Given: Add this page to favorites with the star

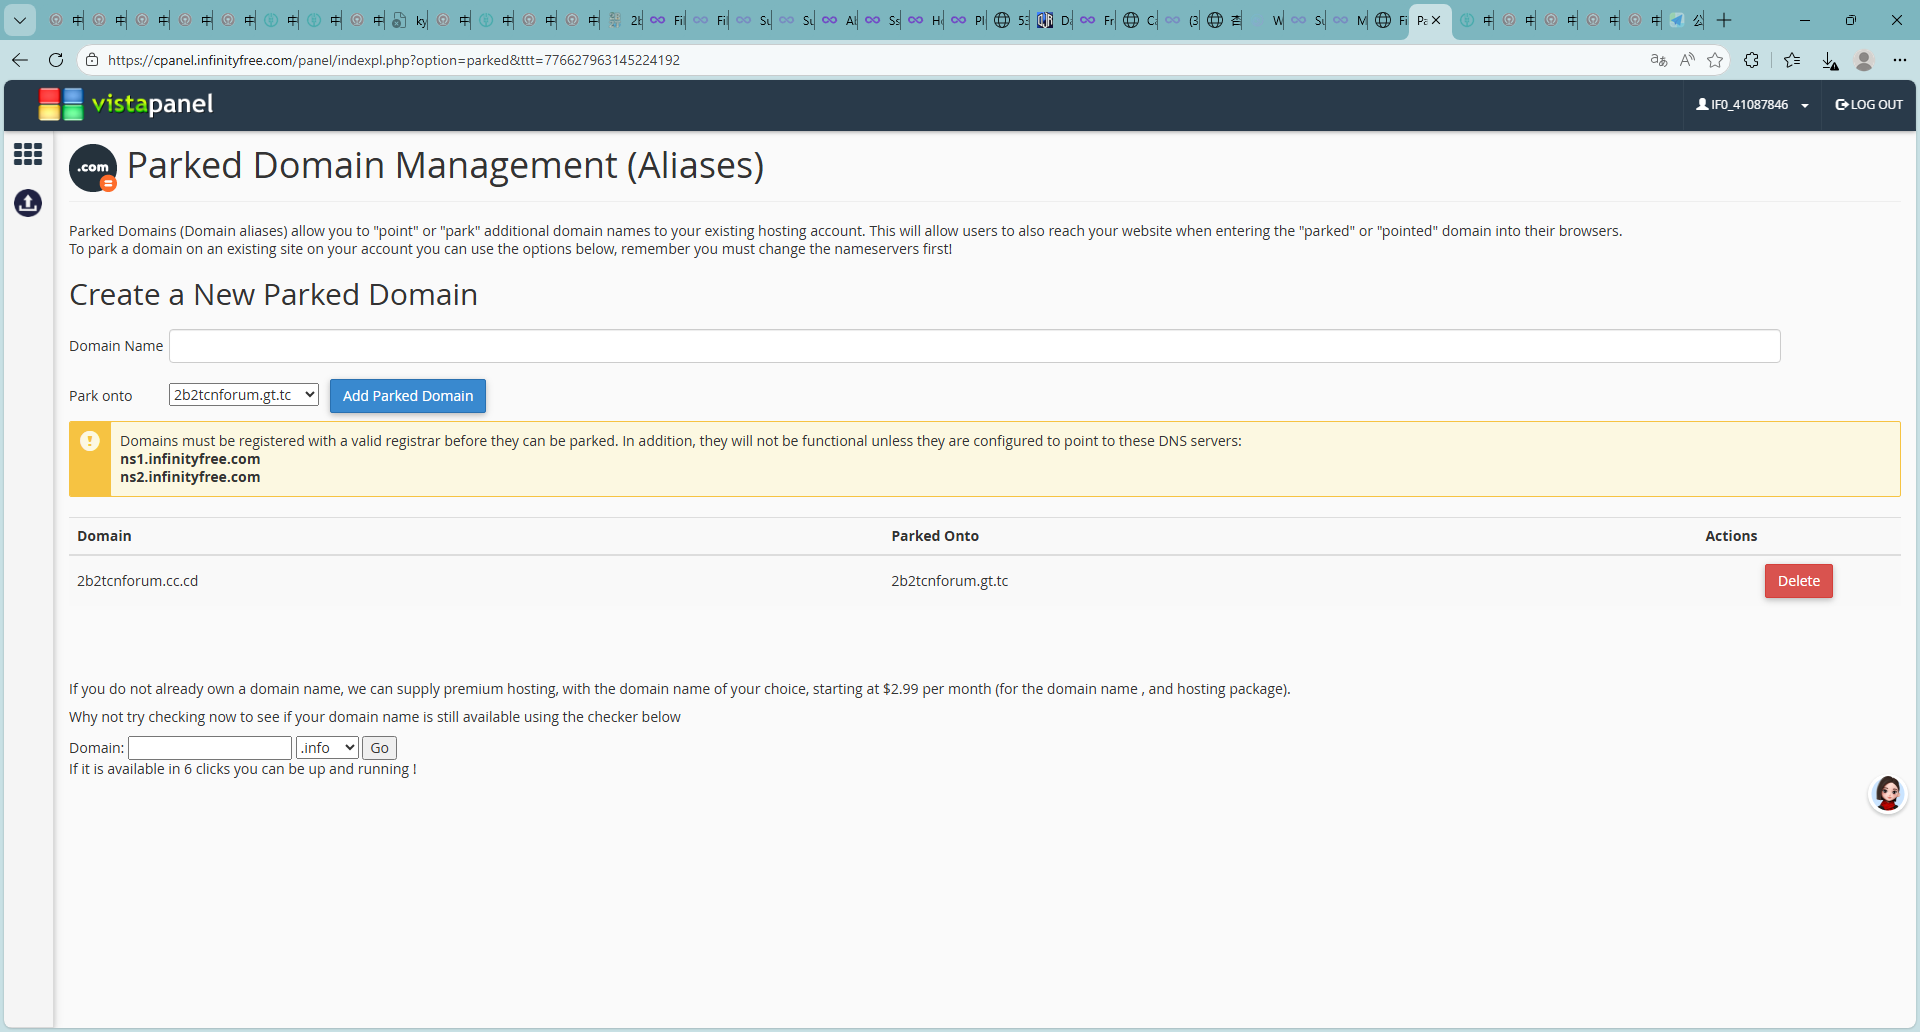Looking at the screenshot, I should (1716, 60).
